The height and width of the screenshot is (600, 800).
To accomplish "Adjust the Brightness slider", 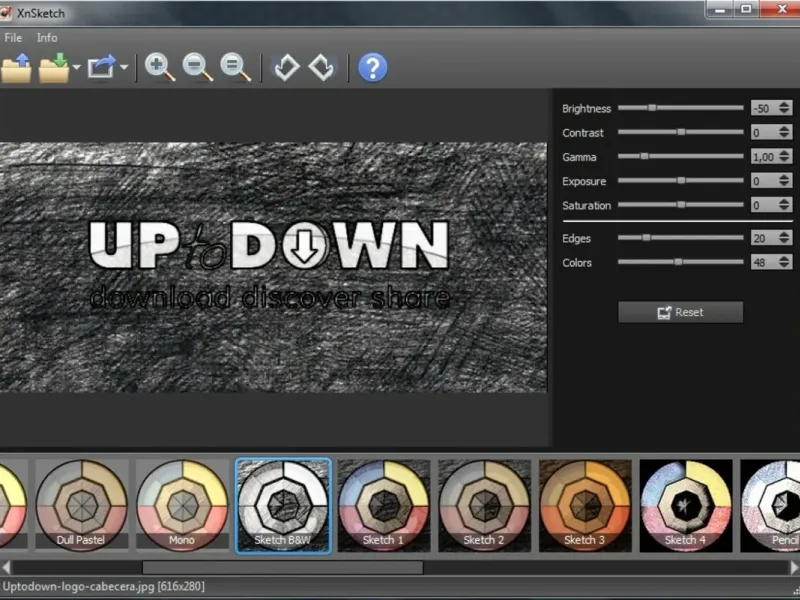I will pyautogui.click(x=681, y=108).
